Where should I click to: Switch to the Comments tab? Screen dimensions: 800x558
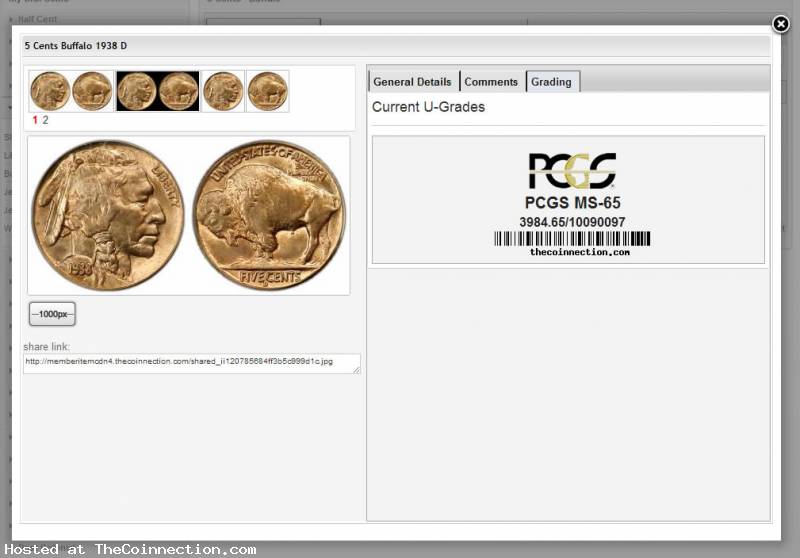491,82
